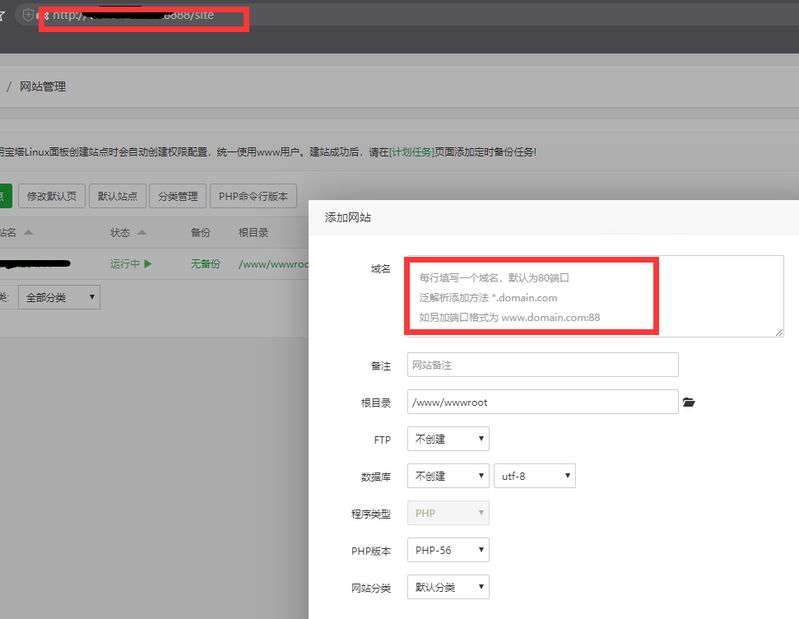799x619 pixels.
Task: Click the shield icon in address bar
Action: coord(28,16)
